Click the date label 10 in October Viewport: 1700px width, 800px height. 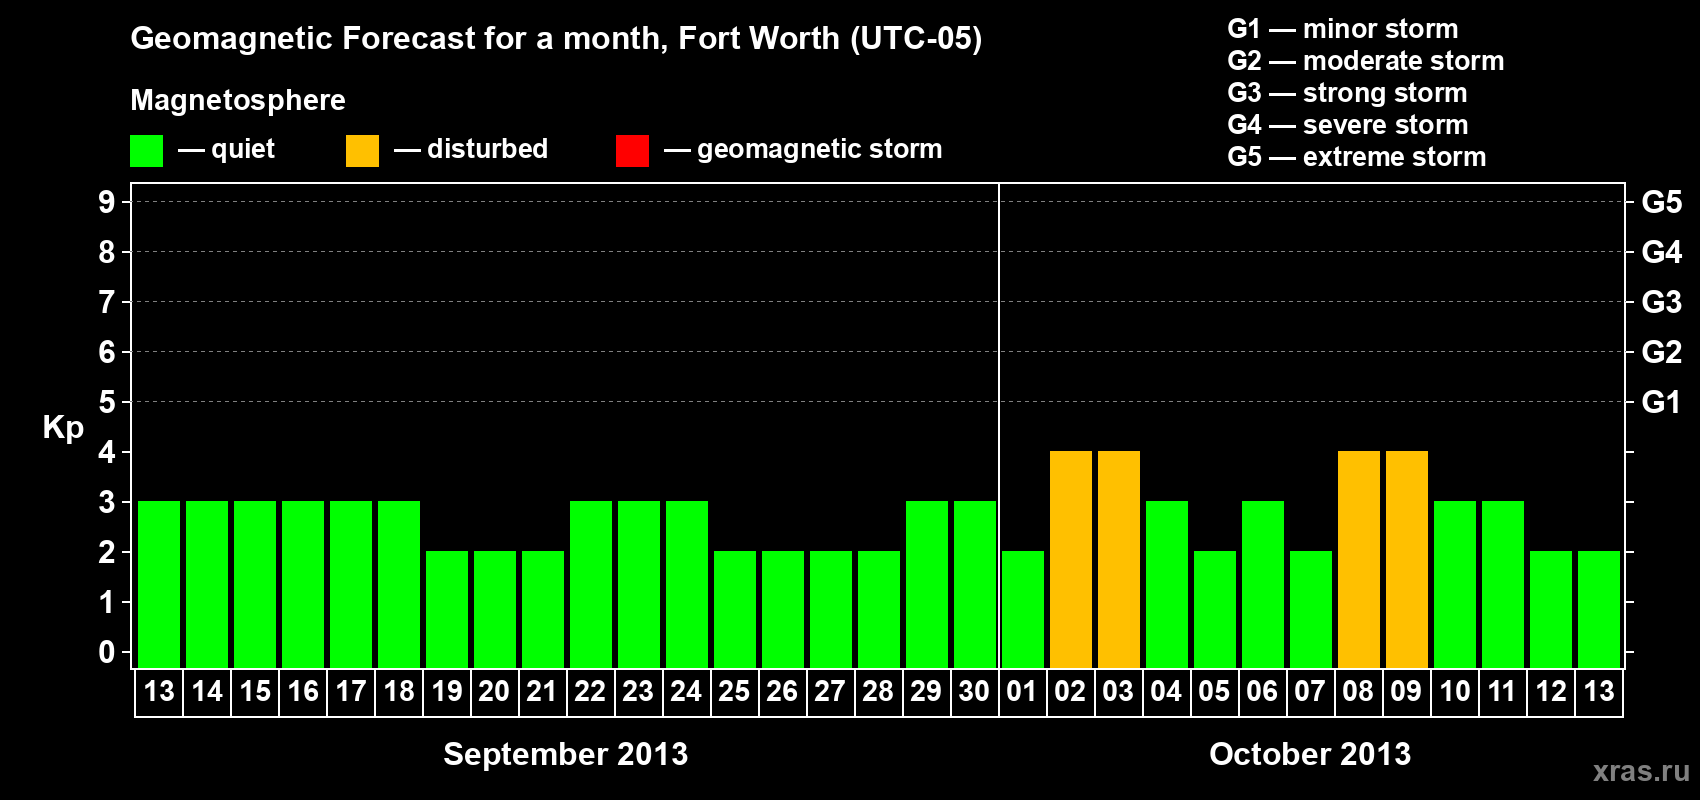coord(1455,691)
